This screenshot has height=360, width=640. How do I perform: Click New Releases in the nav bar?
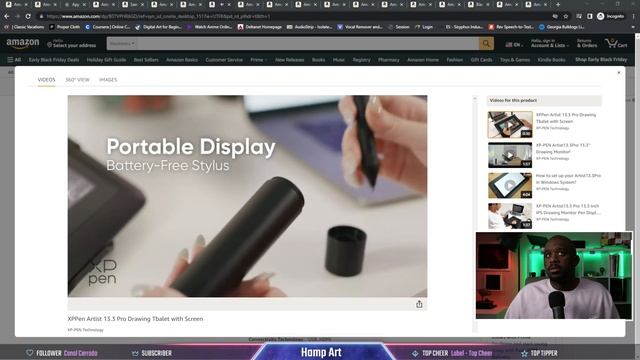click(289, 60)
